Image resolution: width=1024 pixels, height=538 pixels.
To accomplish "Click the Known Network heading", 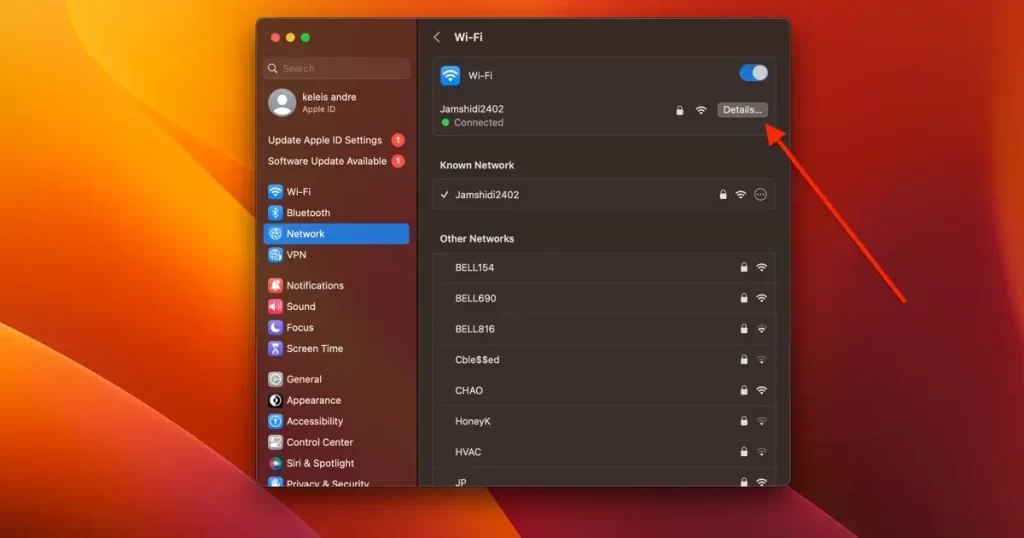I will pos(477,165).
